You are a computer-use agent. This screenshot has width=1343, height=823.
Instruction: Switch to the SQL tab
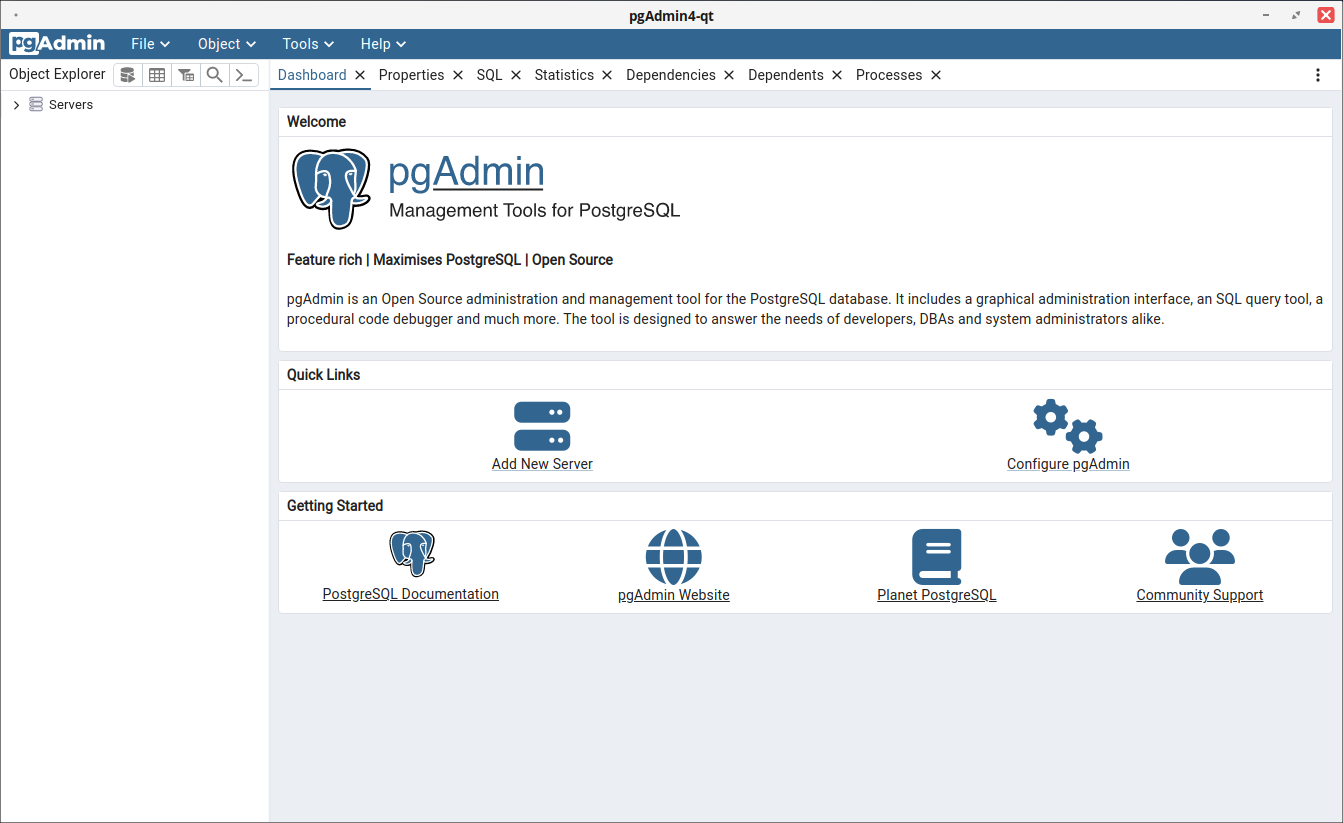pyautogui.click(x=490, y=75)
